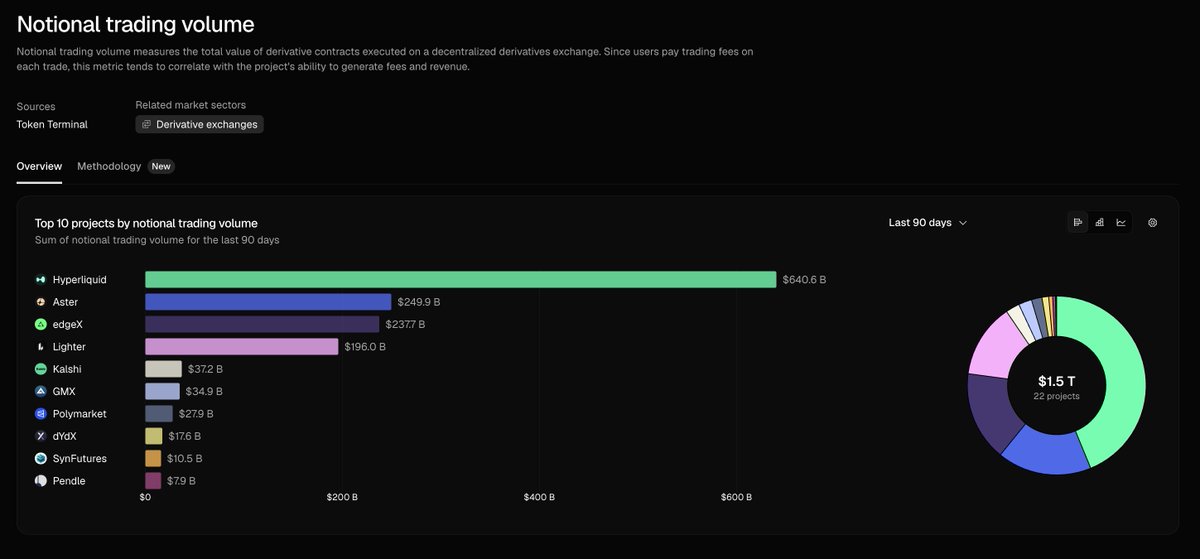Click the slate Polymarket bar
This screenshot has height=559, width=1200.
159,414
